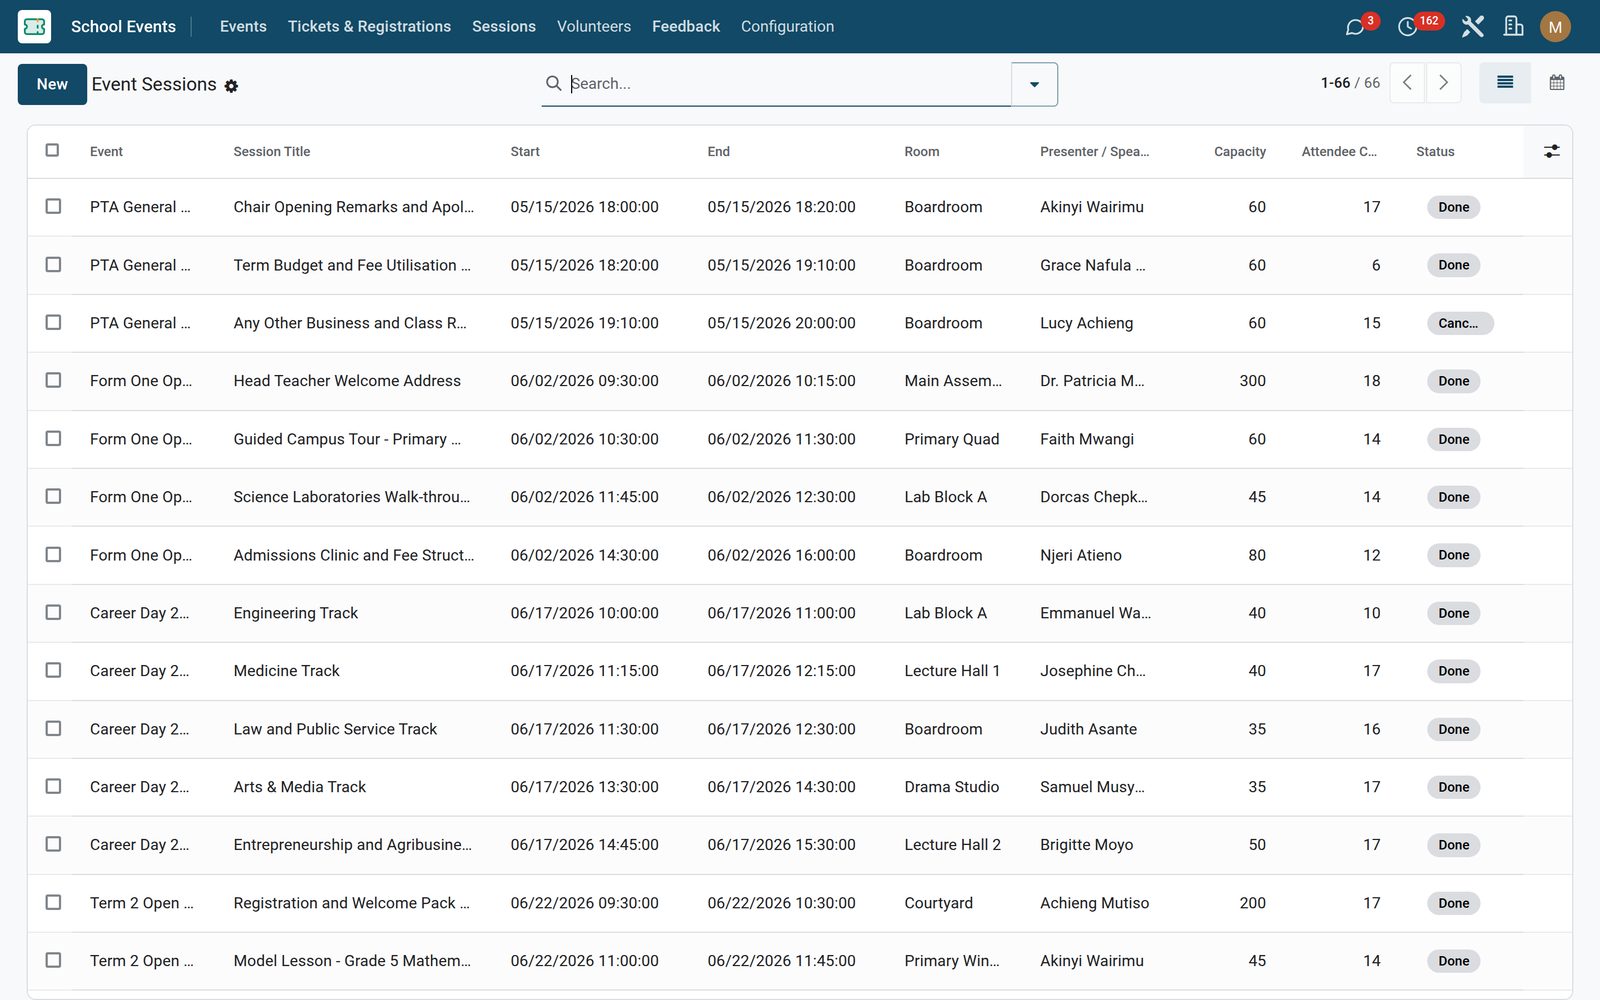1600x1000 pixels.
Task: Sort by the Status column header
Action: pyautogui.click(x=1435, y=152)
